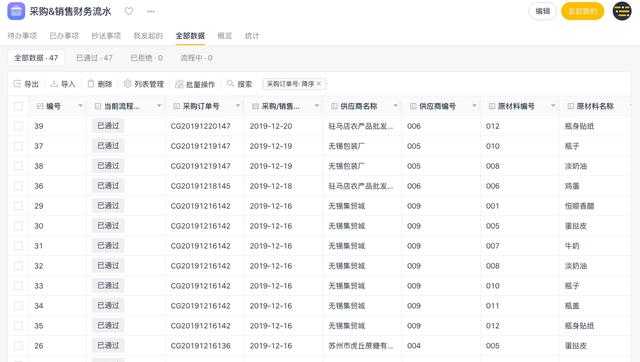Click the purple app logo icon
Image resolution: width=640 pixels, height=362 pixels.
click(16, 11)
